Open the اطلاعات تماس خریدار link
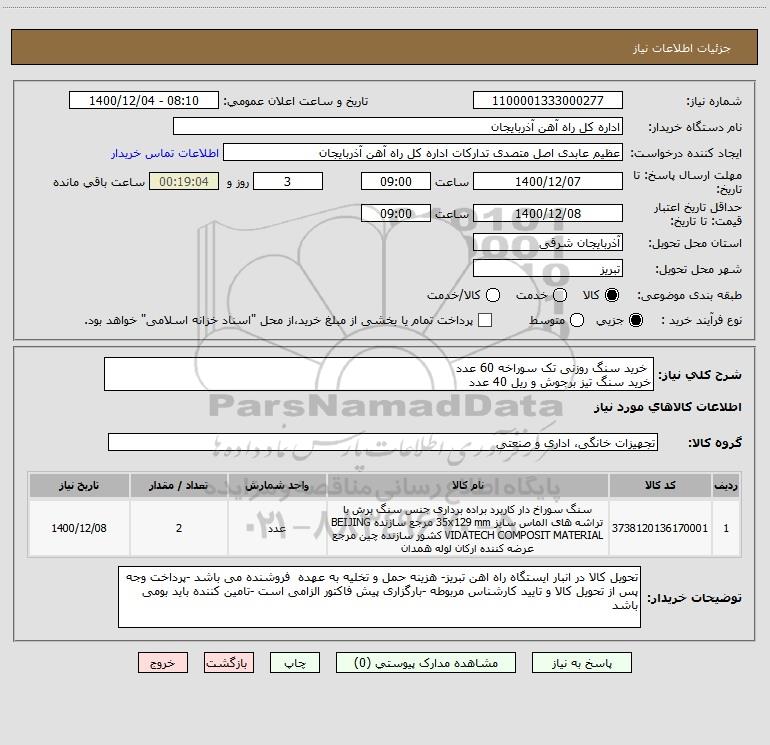Image resolution: width=770 pixels, height=745 pixels. tap(165, 153)
